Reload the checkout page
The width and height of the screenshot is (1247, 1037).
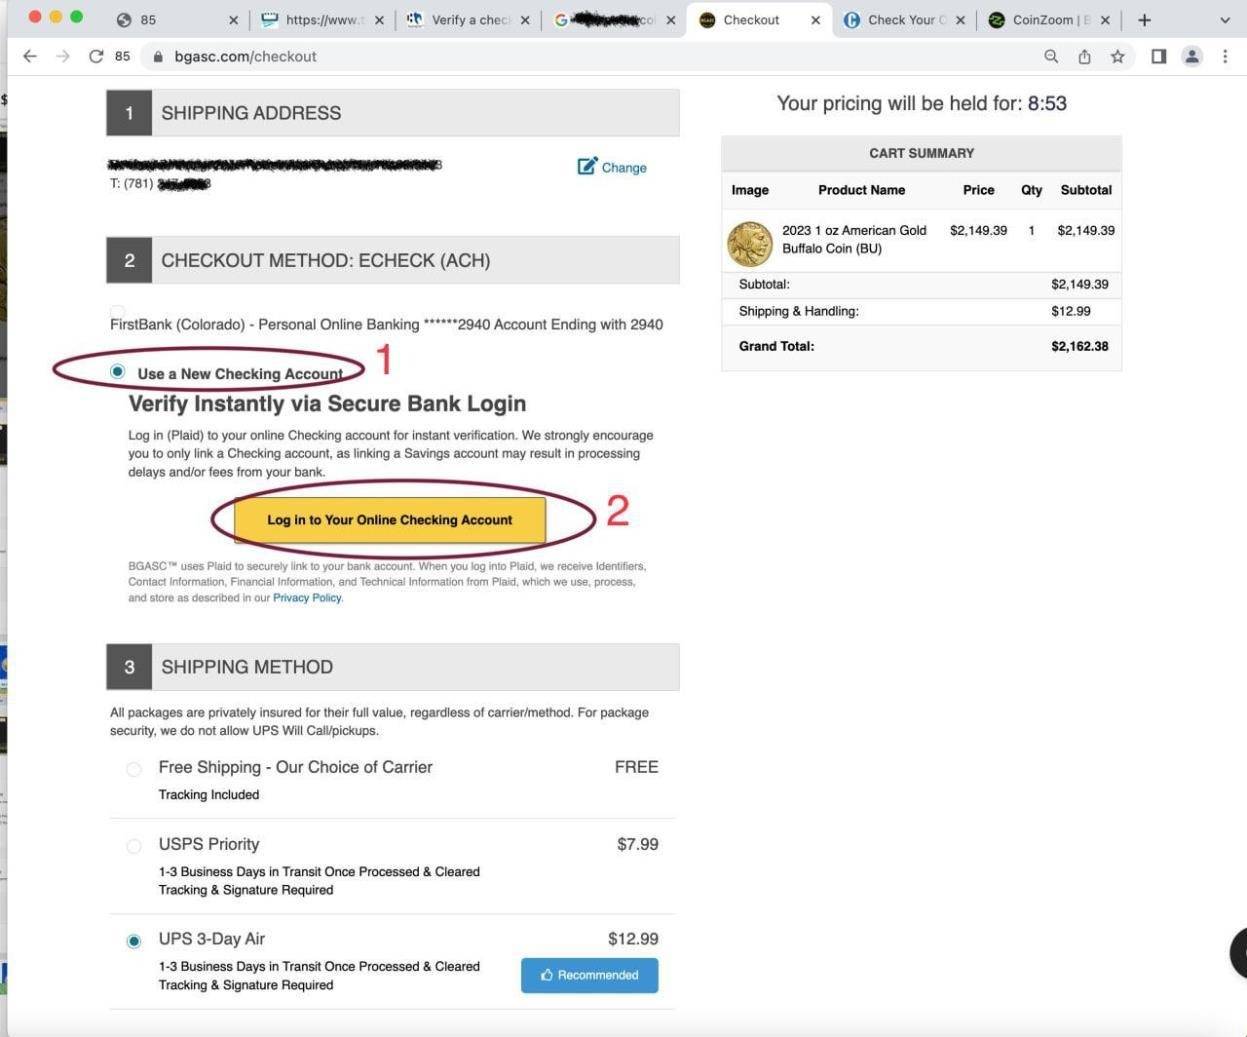[96, 56]
